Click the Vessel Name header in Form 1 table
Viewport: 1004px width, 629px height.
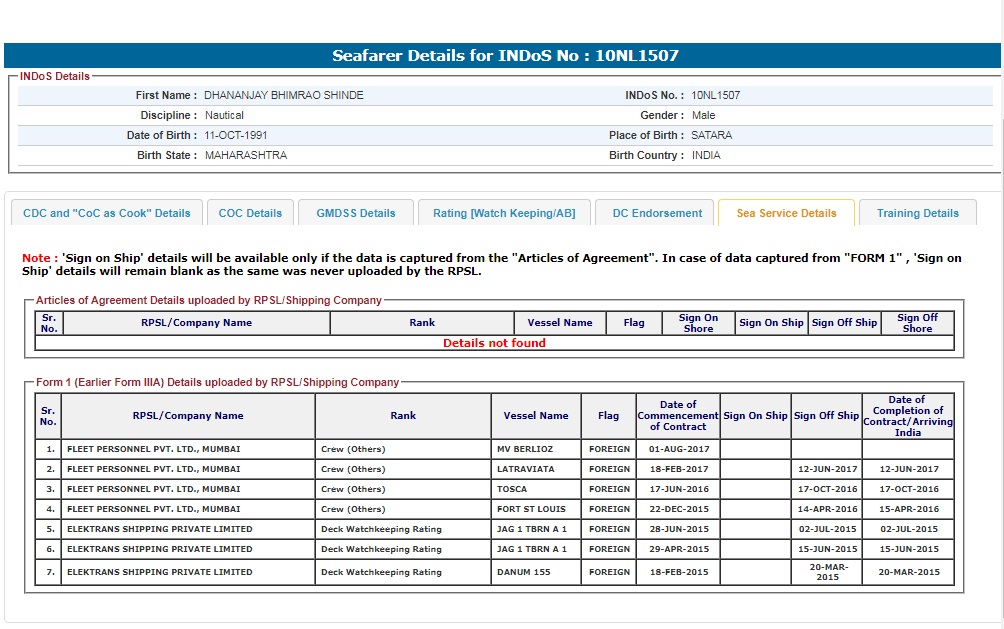536,416
